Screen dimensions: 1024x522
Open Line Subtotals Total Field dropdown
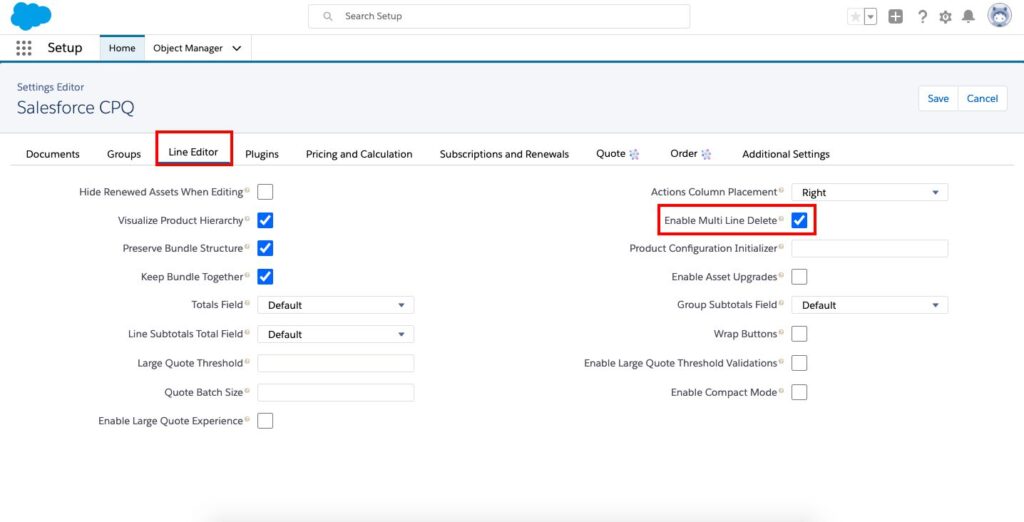336,334
